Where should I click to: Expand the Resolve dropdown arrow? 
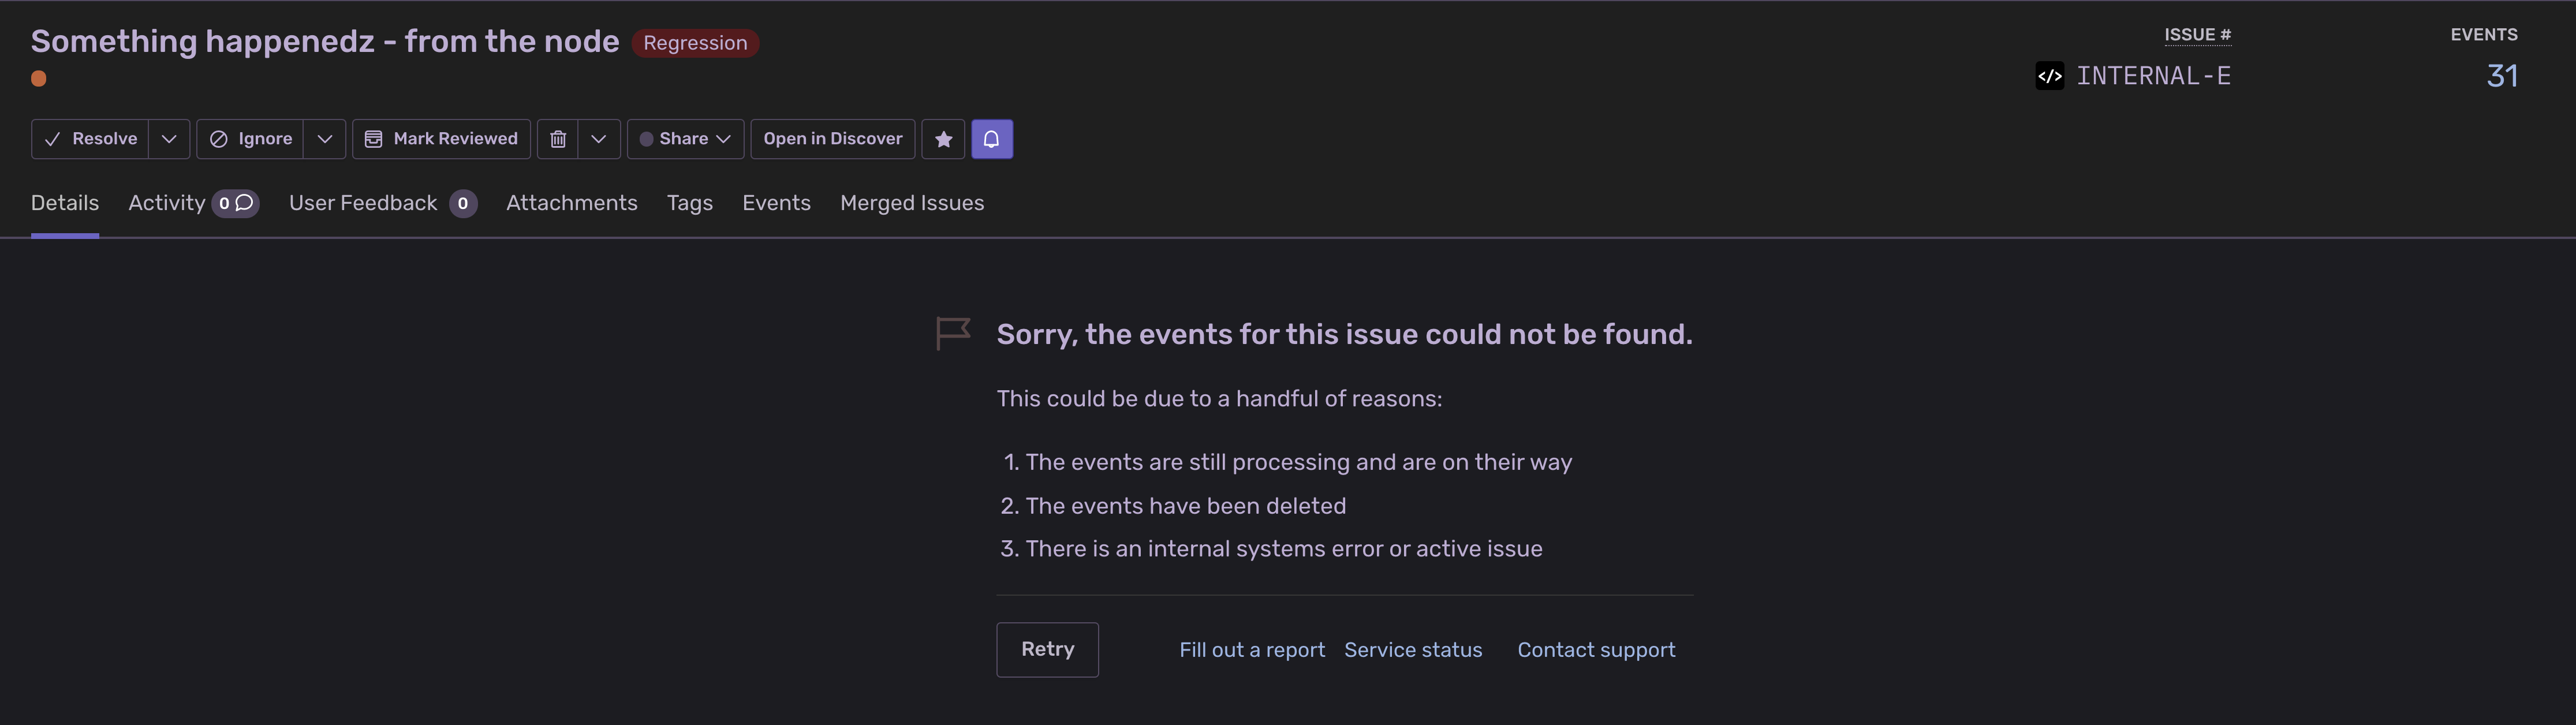coord(169,139)
